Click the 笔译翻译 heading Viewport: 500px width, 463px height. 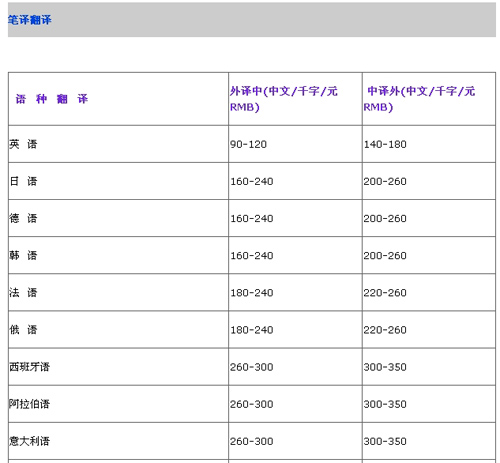point(30,20)
